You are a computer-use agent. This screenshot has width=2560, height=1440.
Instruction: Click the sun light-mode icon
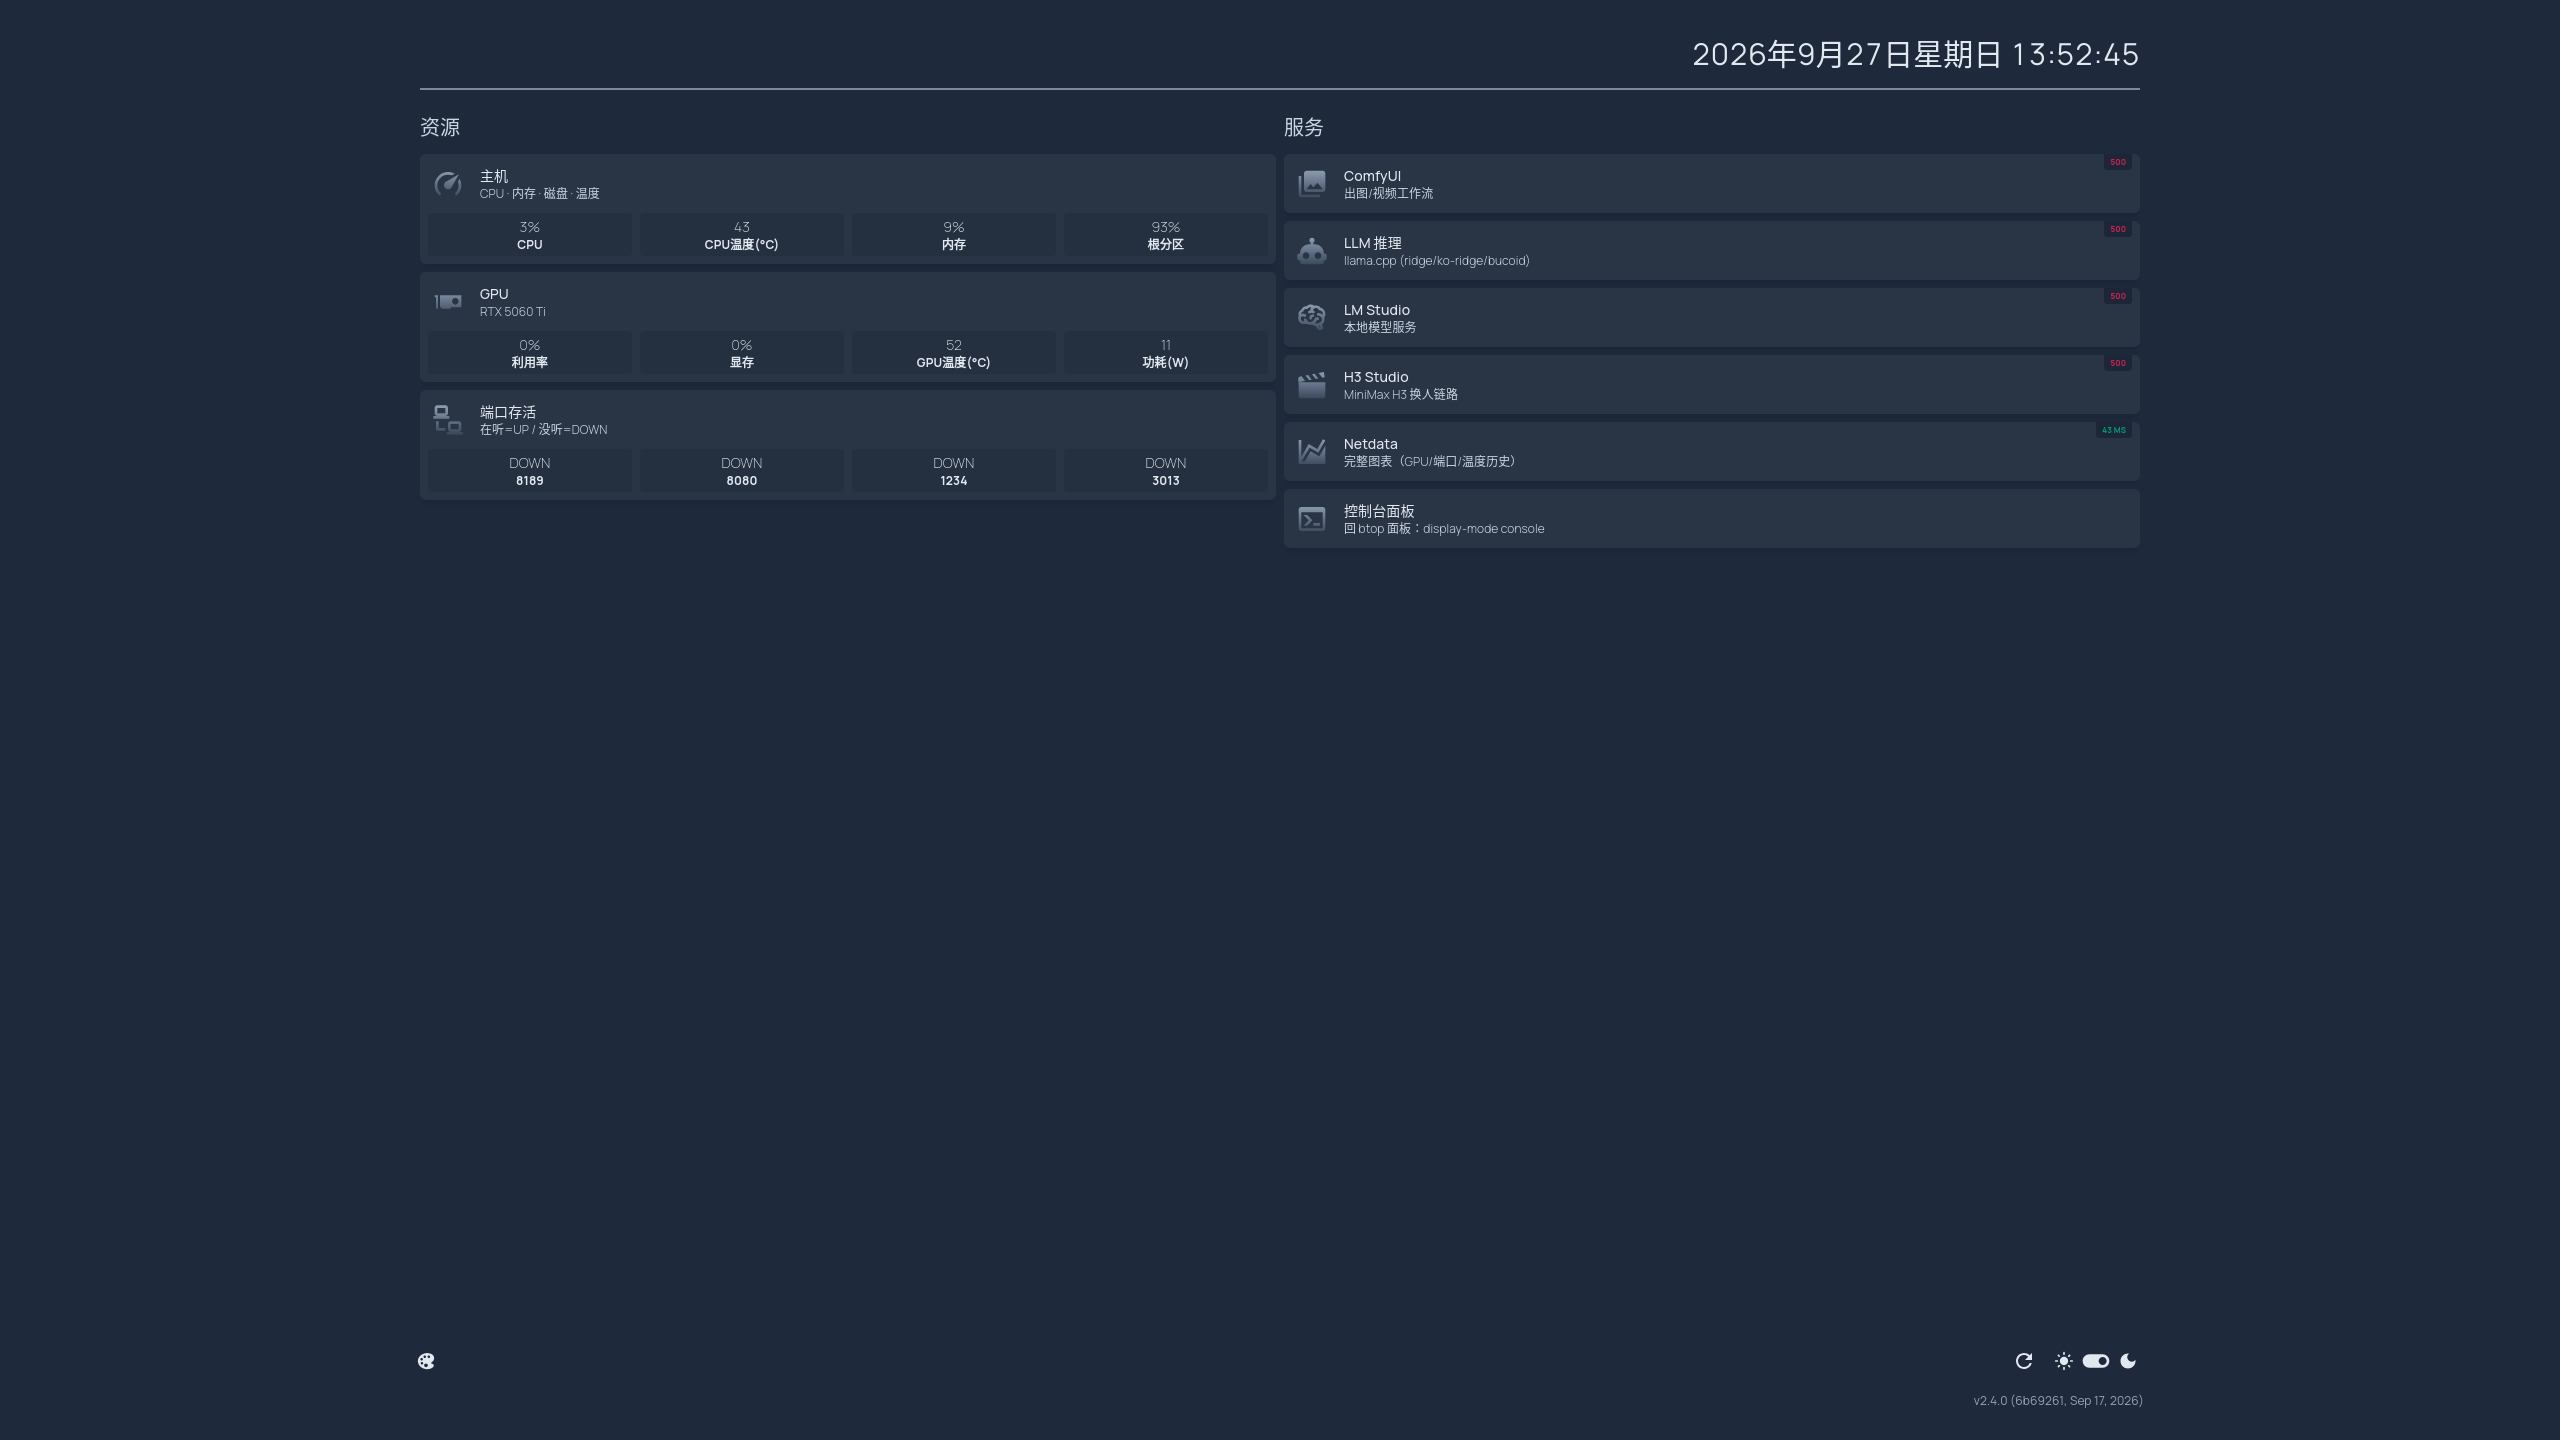click(2063, 1361)
